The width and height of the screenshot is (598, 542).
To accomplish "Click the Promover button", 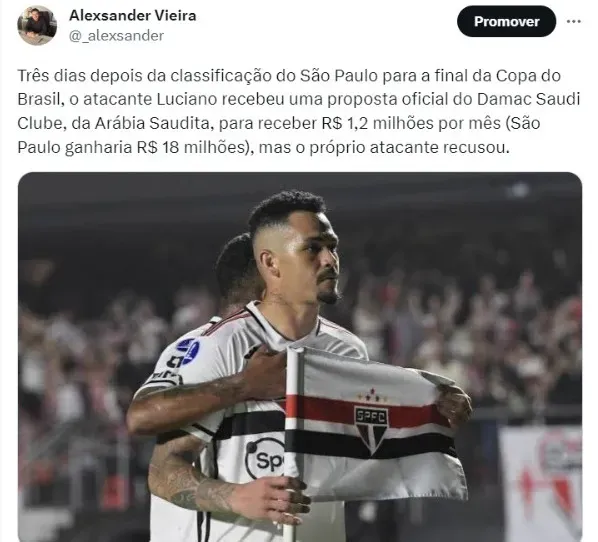I will [506, 21].
